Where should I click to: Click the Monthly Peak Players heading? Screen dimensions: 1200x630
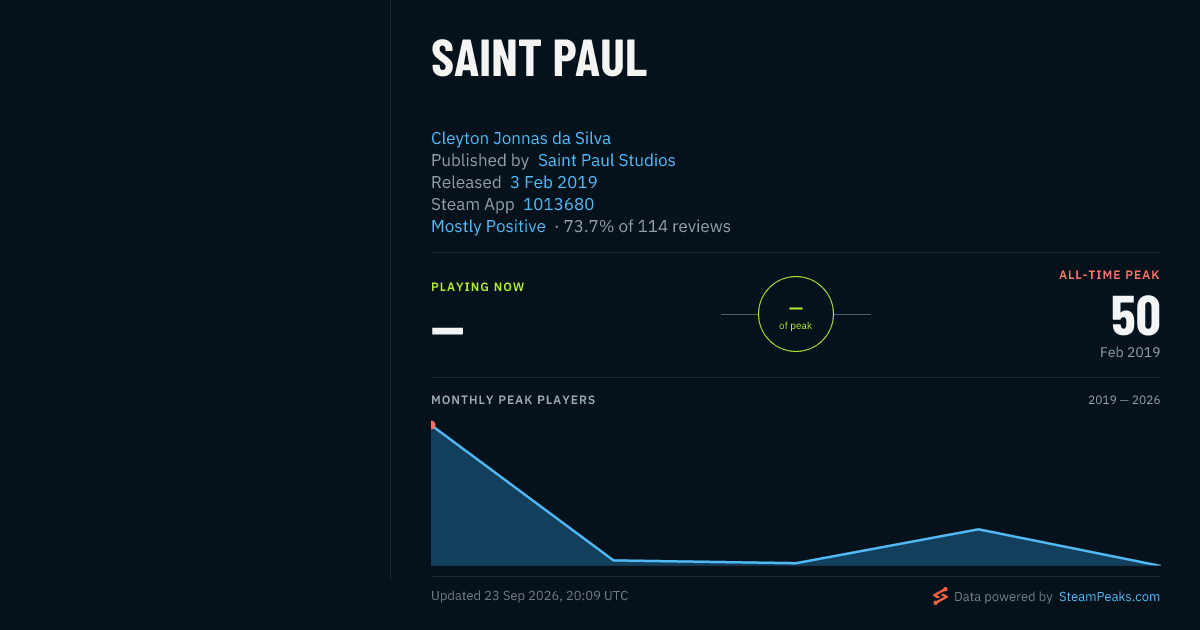[x=513, y=400]
